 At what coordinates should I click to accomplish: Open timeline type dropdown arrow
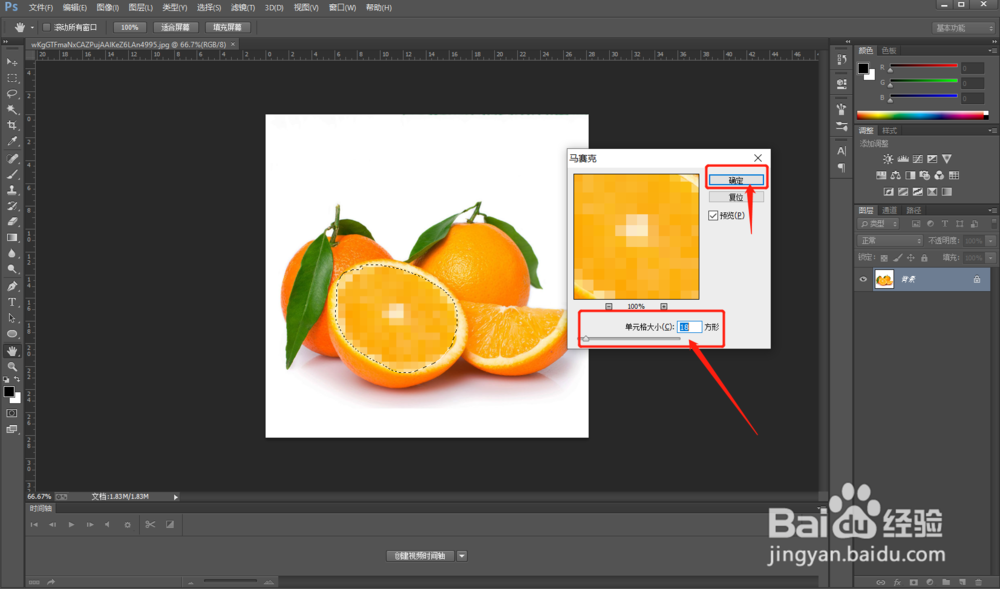point(462,556)
